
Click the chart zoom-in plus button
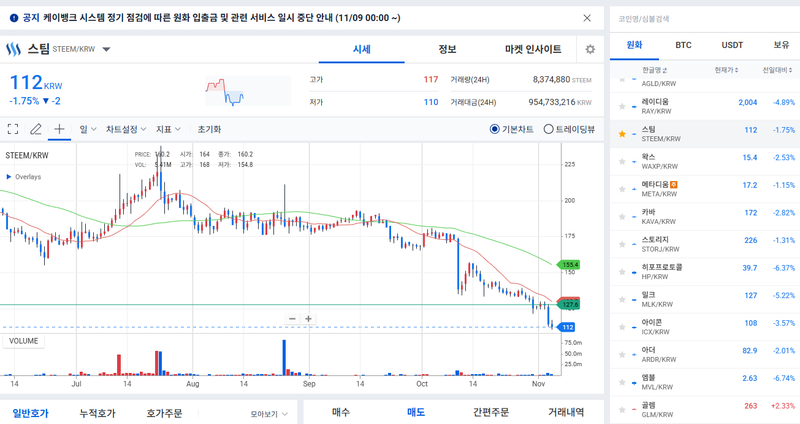[309, 319]
